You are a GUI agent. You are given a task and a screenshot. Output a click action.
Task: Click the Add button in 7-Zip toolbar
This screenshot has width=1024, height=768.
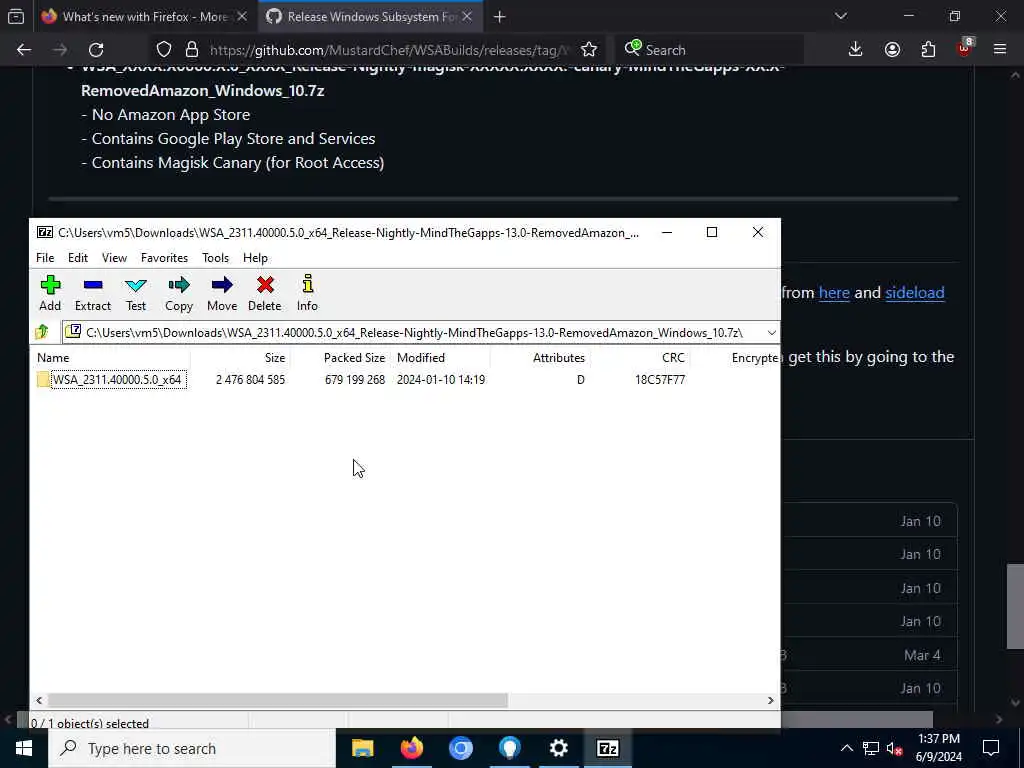click(50, 293)
